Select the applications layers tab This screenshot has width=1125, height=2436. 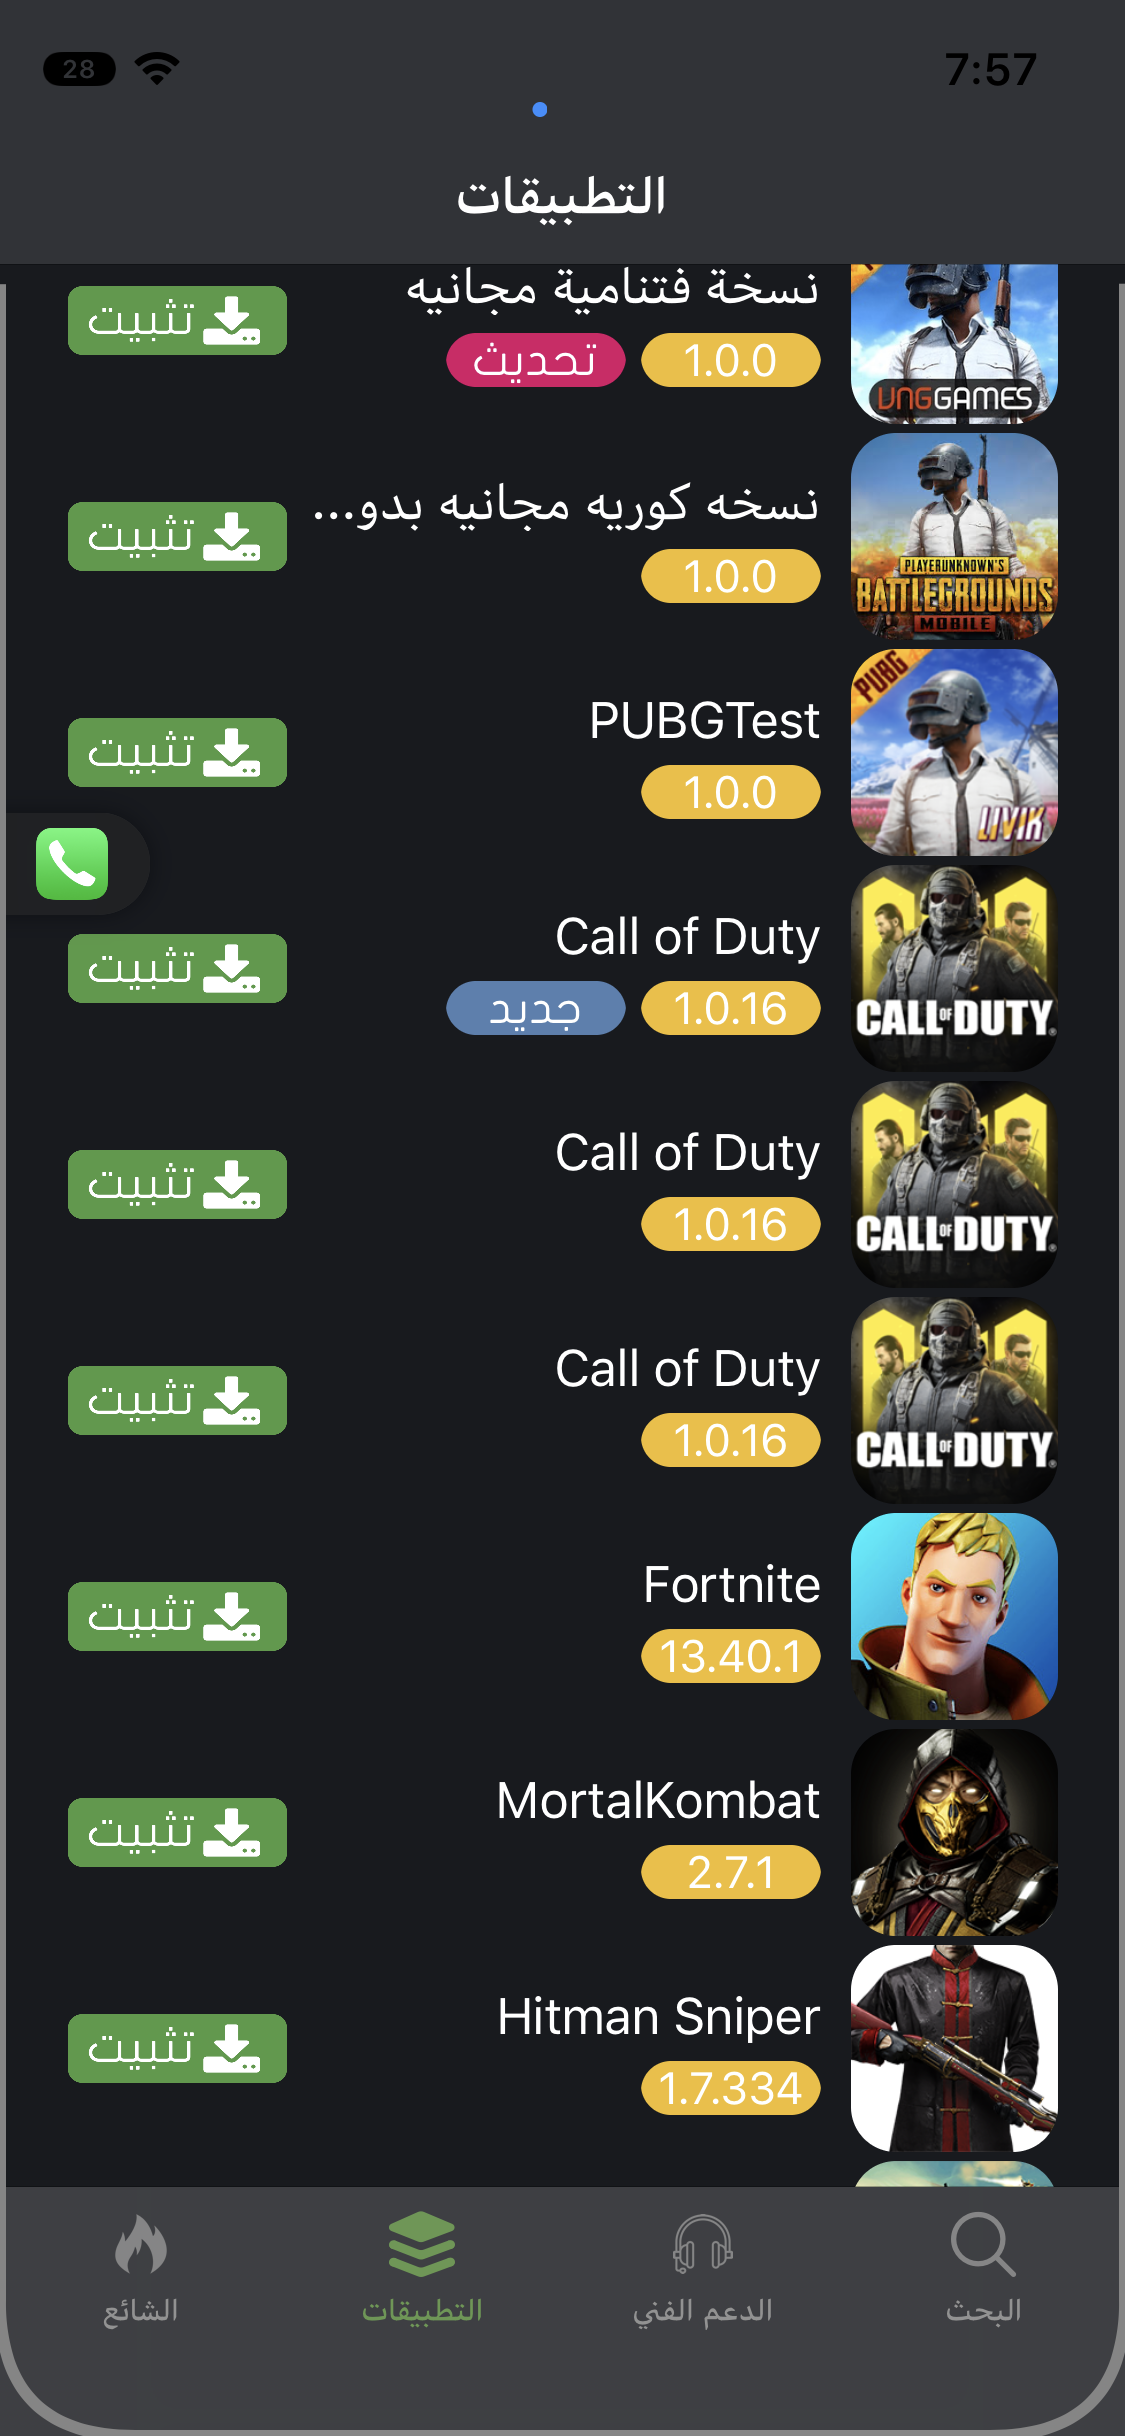point(422,2268)
